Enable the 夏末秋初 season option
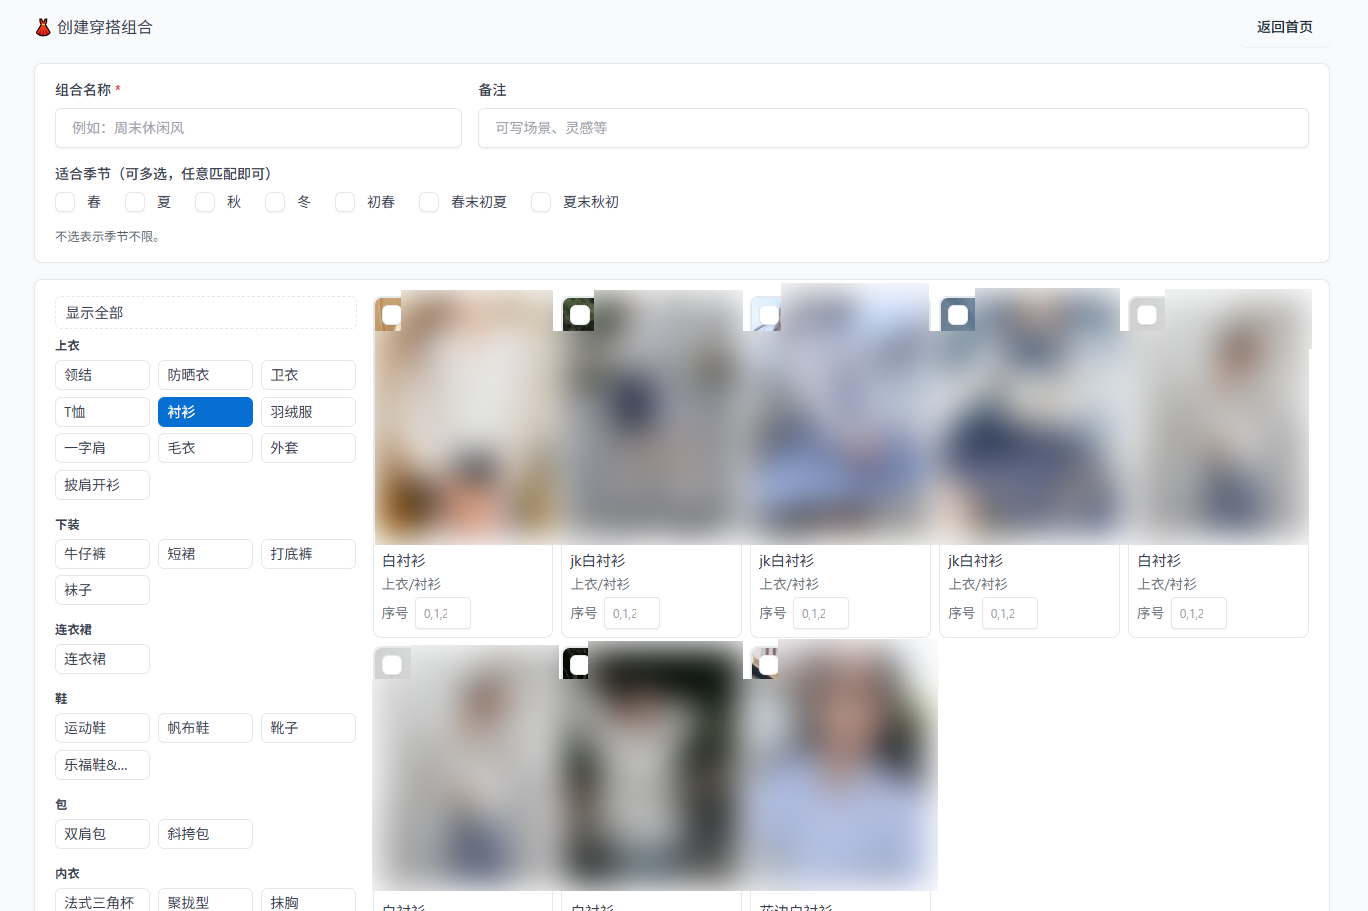1368x911 pixels. pyautogui.click(x=541, y=202)
